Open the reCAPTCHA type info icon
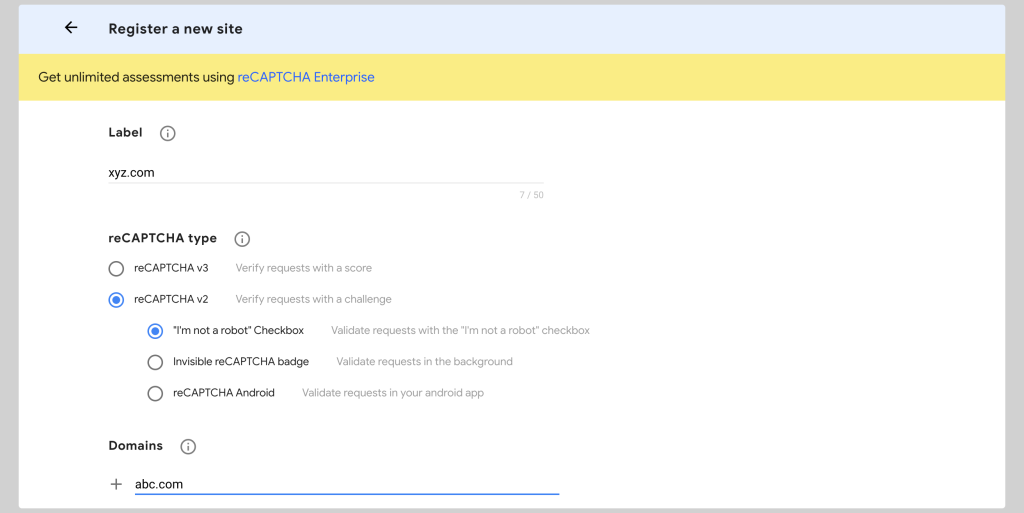 tap(242, 239)
